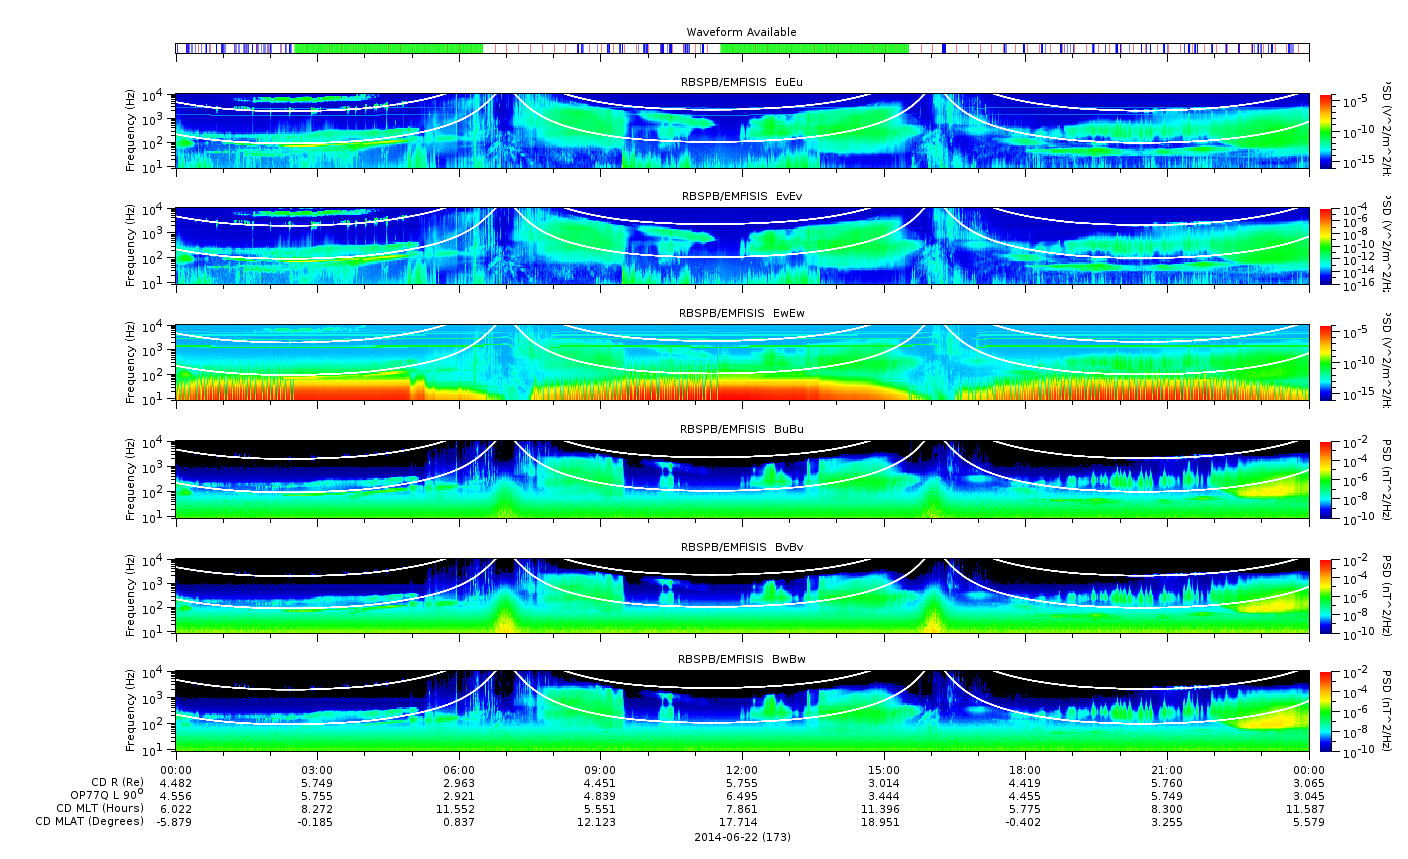Select the "RBSPB/EMFISIS EvEv" panel title
The height and width of the screenshot is (859, 1408).
tap(741, 196)
